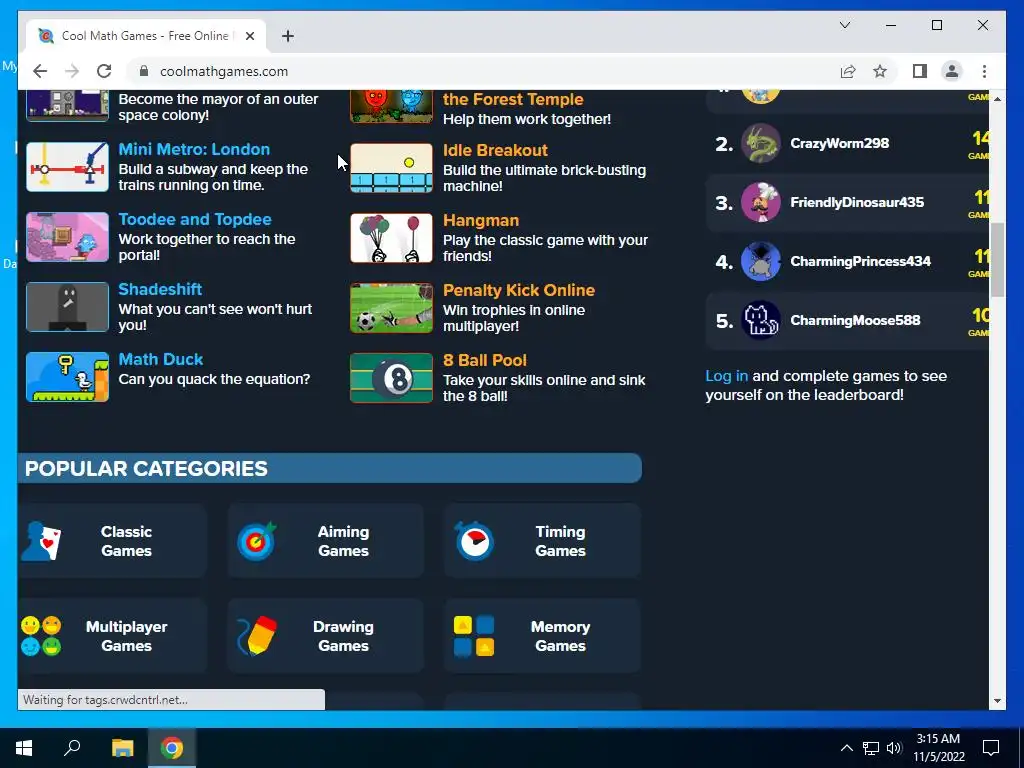Open the Multiplayer Games category

click(112, 635)
